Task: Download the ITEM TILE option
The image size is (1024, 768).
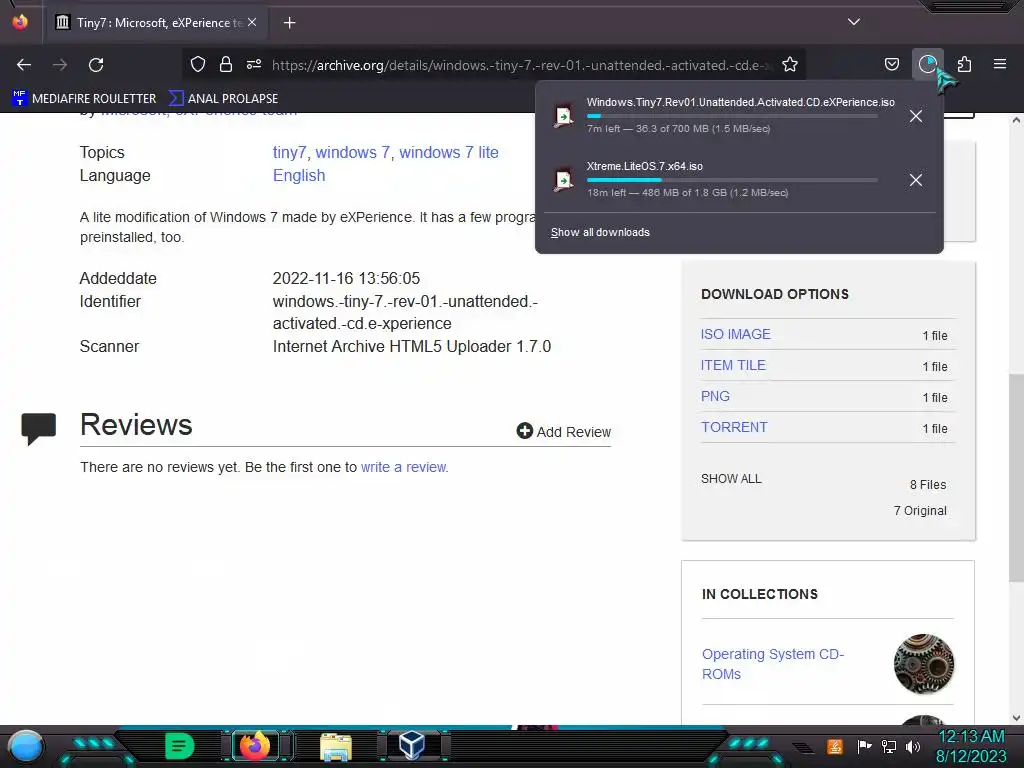Action: click(733, 366)
